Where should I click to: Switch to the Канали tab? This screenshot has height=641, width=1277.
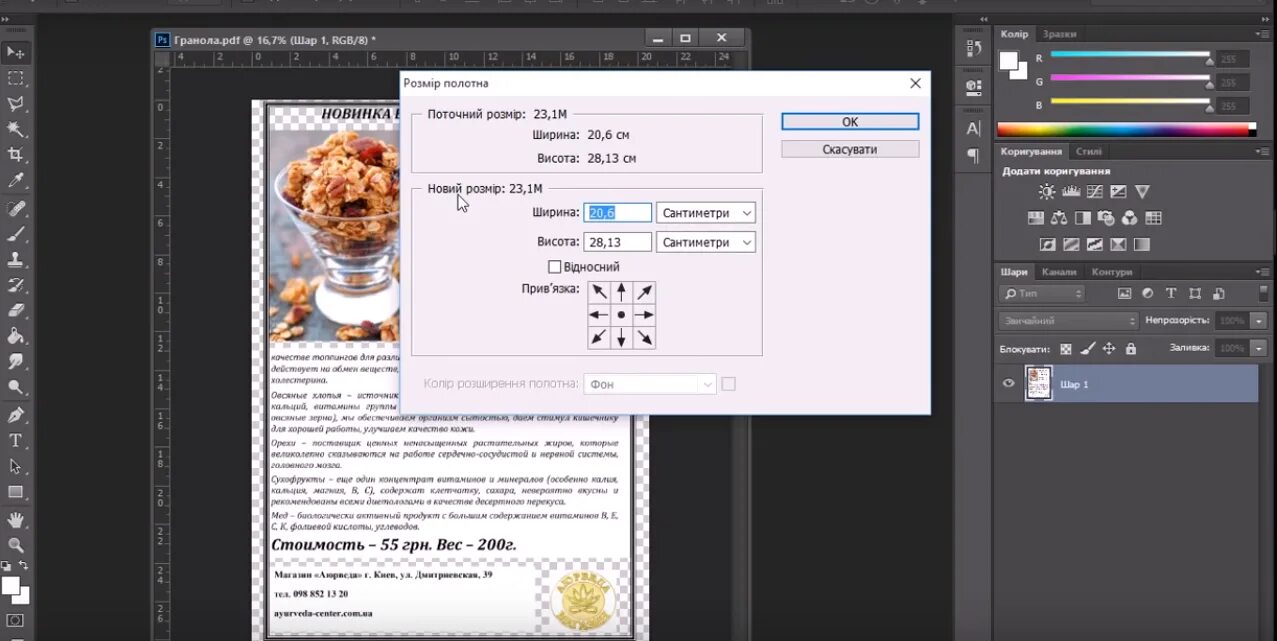(1059, 272)
